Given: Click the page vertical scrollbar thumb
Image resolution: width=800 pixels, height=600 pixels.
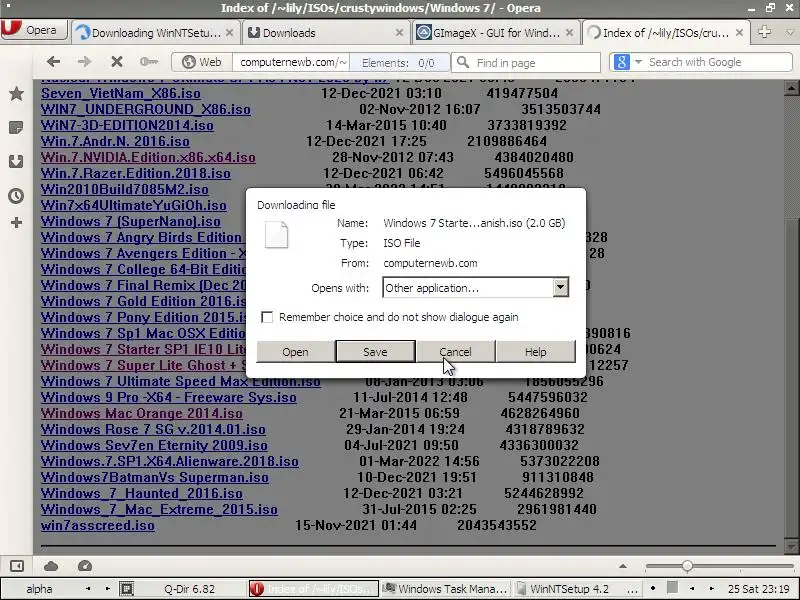Looking at the screenshot, I should click(x=791, y=378).
